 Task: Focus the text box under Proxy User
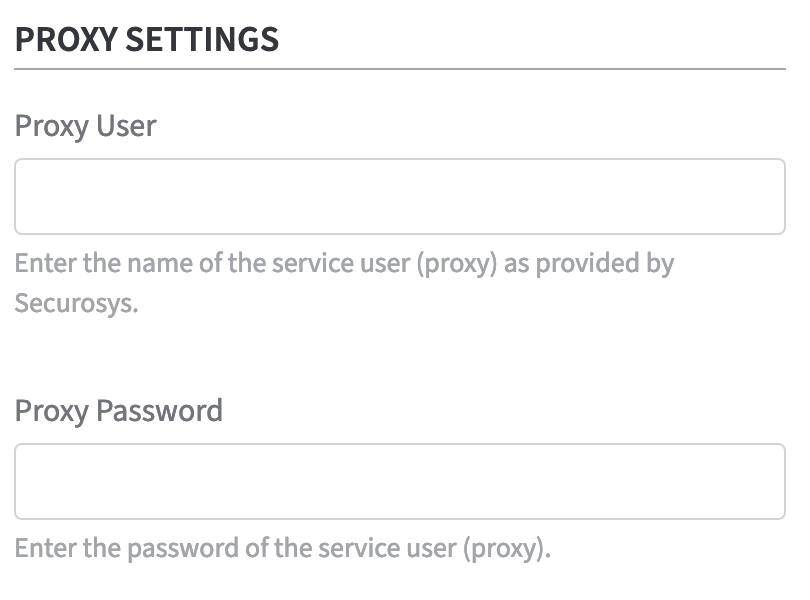click(x=400, y=196)
